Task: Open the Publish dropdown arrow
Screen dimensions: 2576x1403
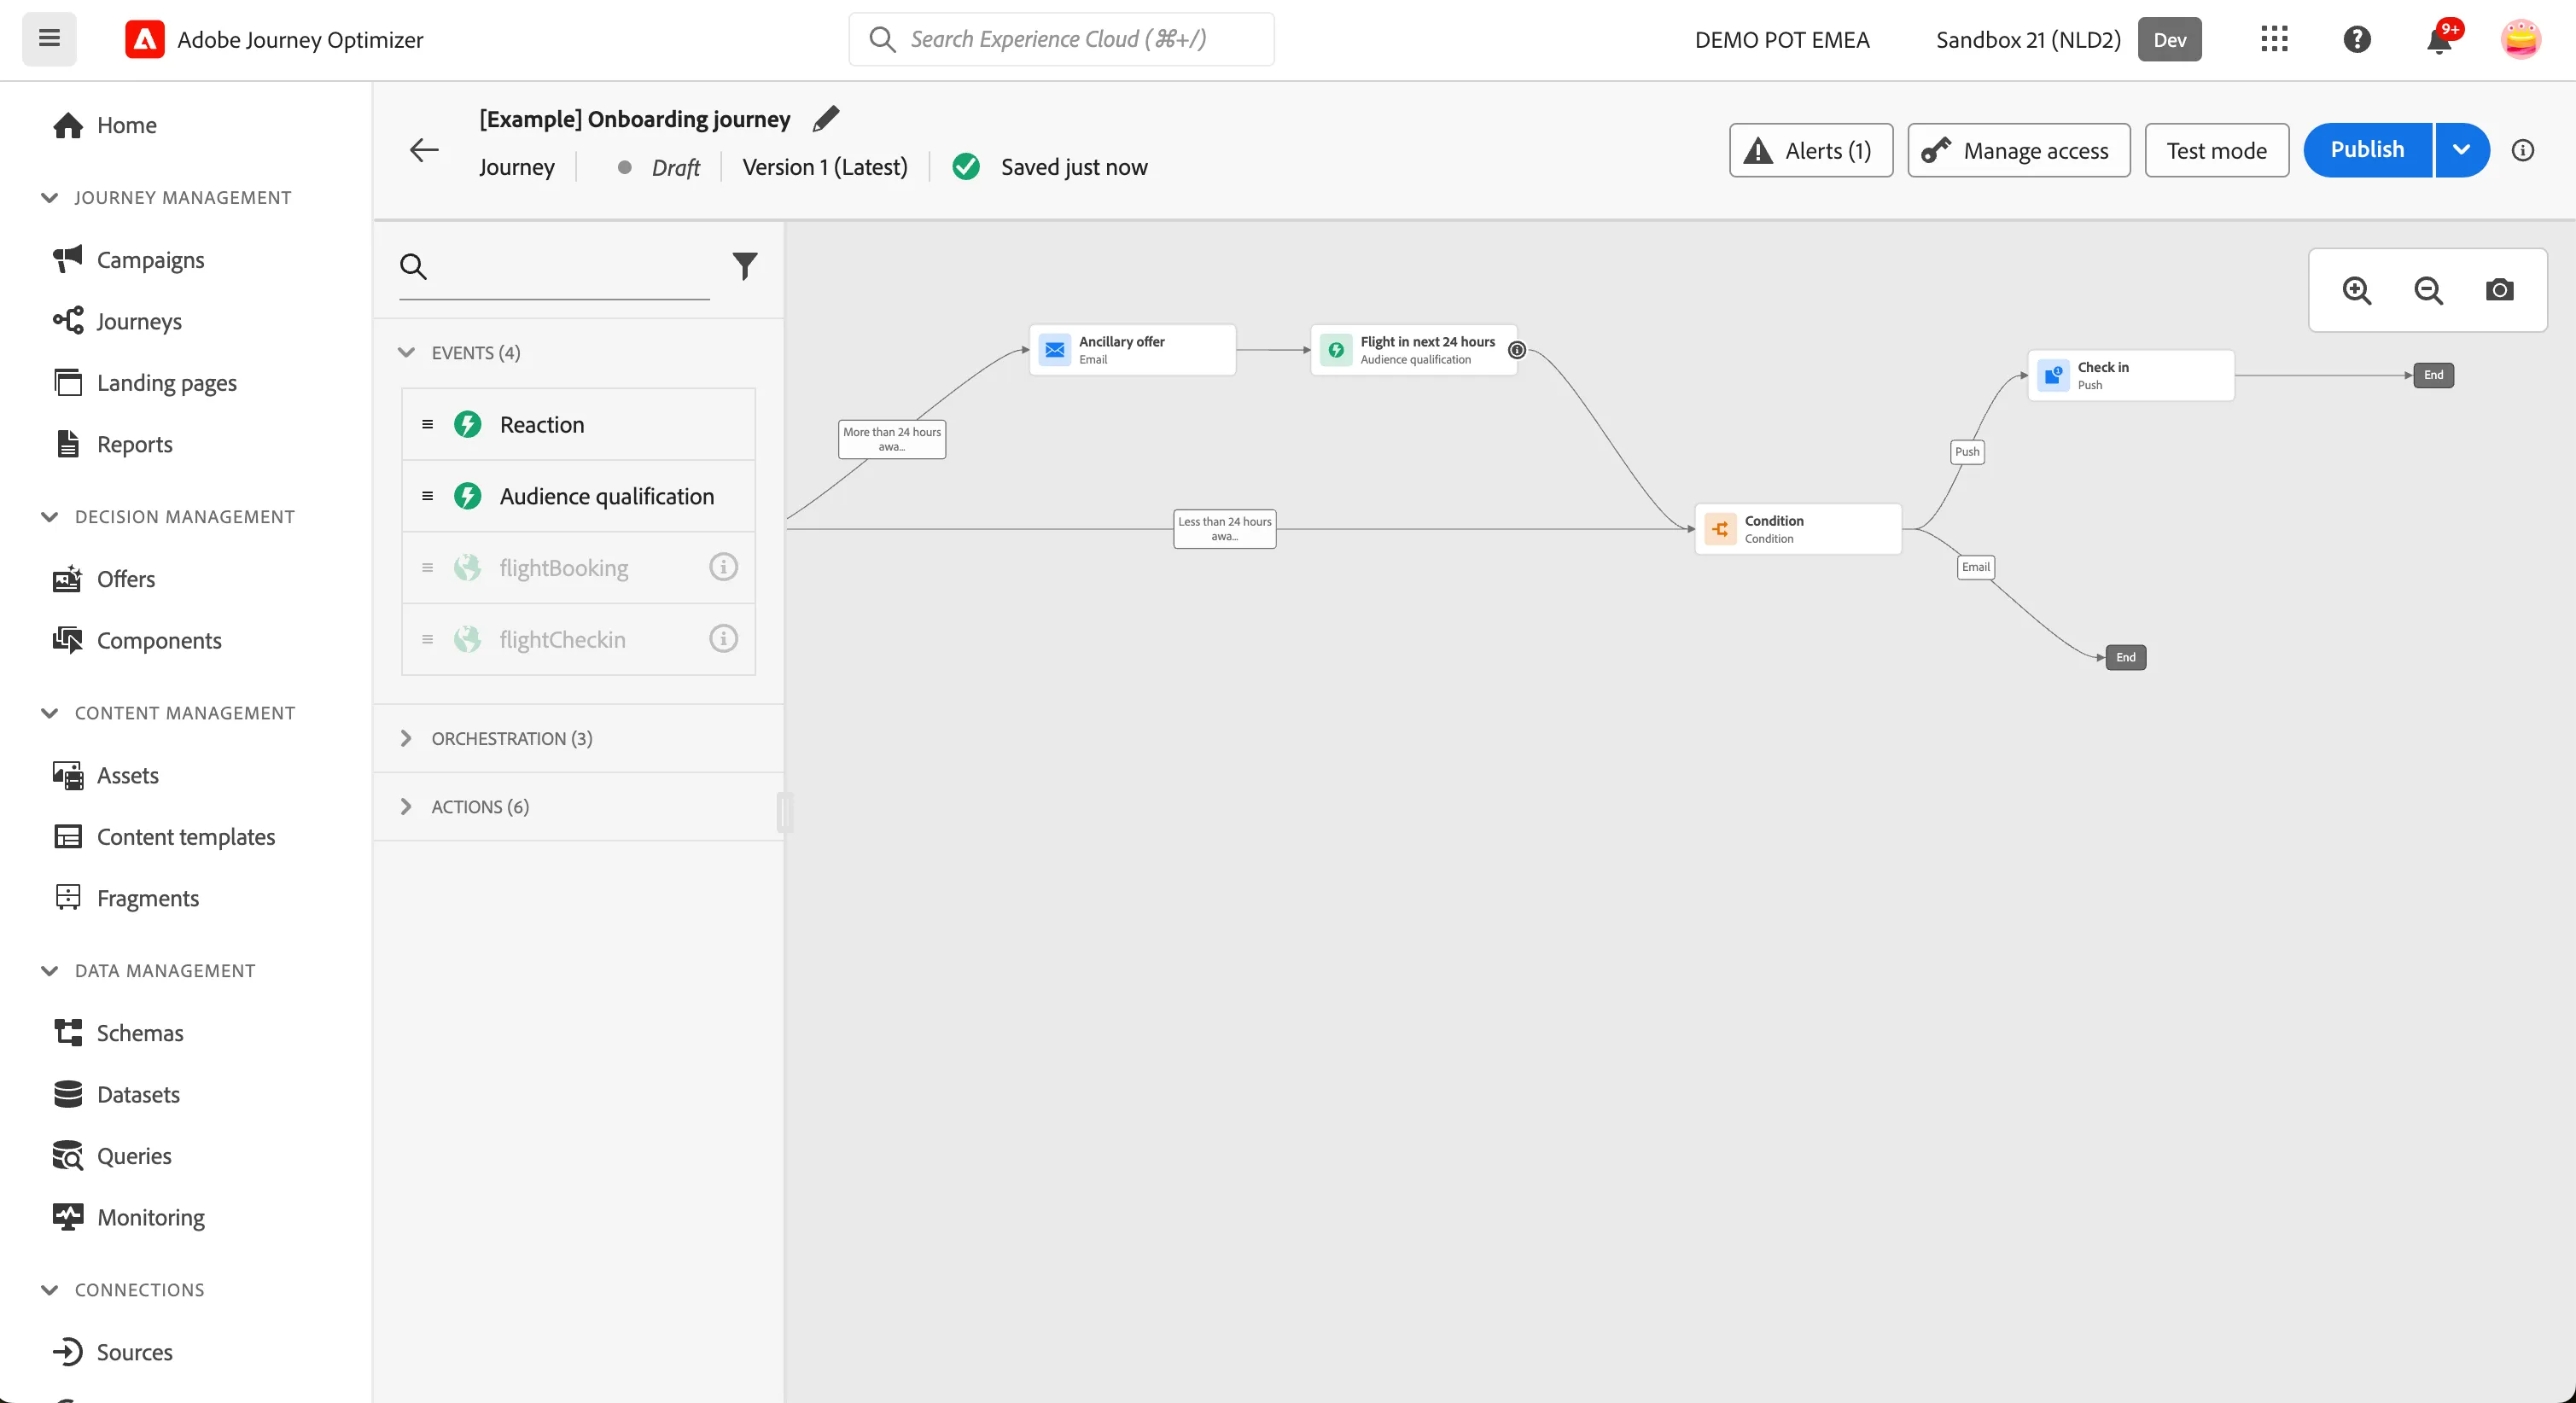Action: point(2462,150)
